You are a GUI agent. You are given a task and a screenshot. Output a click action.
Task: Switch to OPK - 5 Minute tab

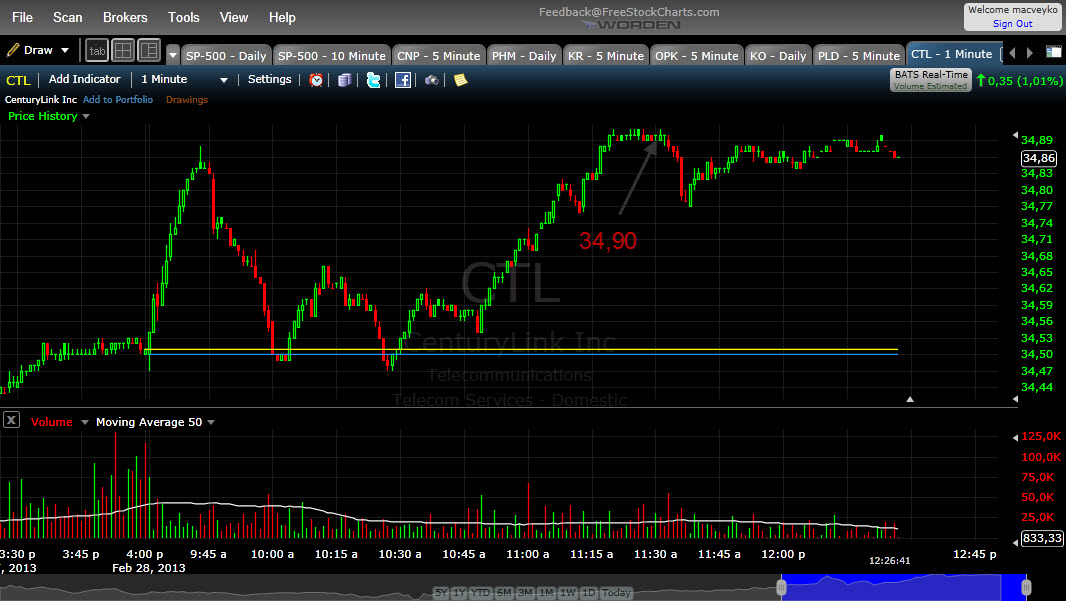(x=697, y=56)
